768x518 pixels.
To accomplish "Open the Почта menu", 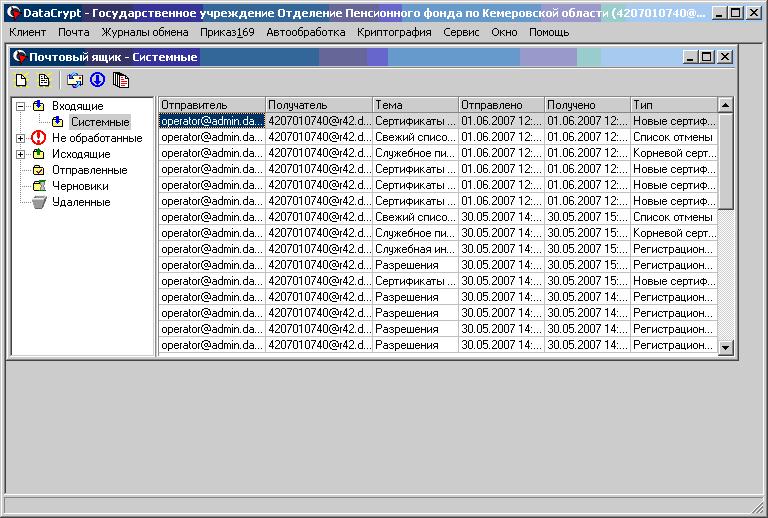I will coord(74,32).
